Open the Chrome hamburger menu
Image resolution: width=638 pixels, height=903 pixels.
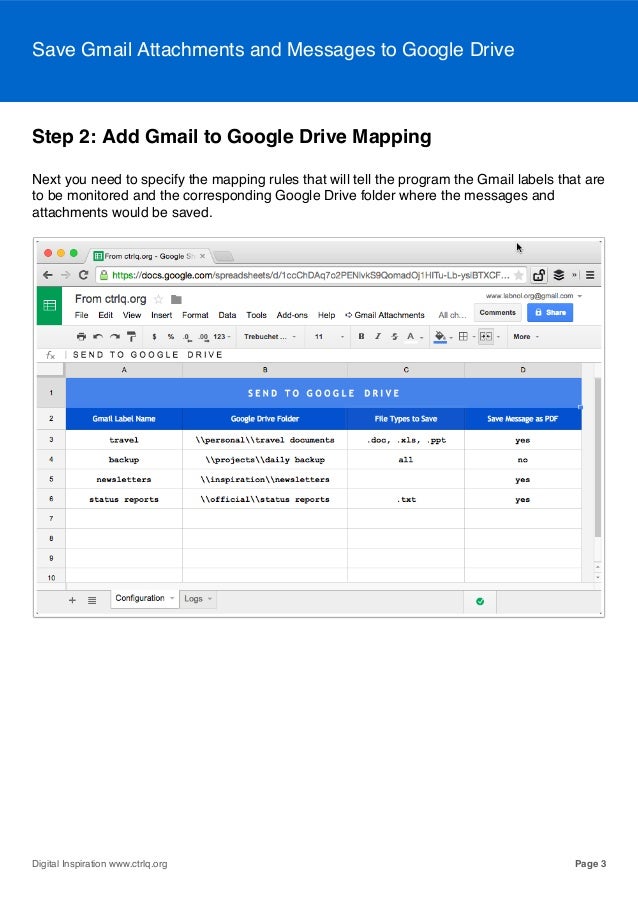point(590,275)
